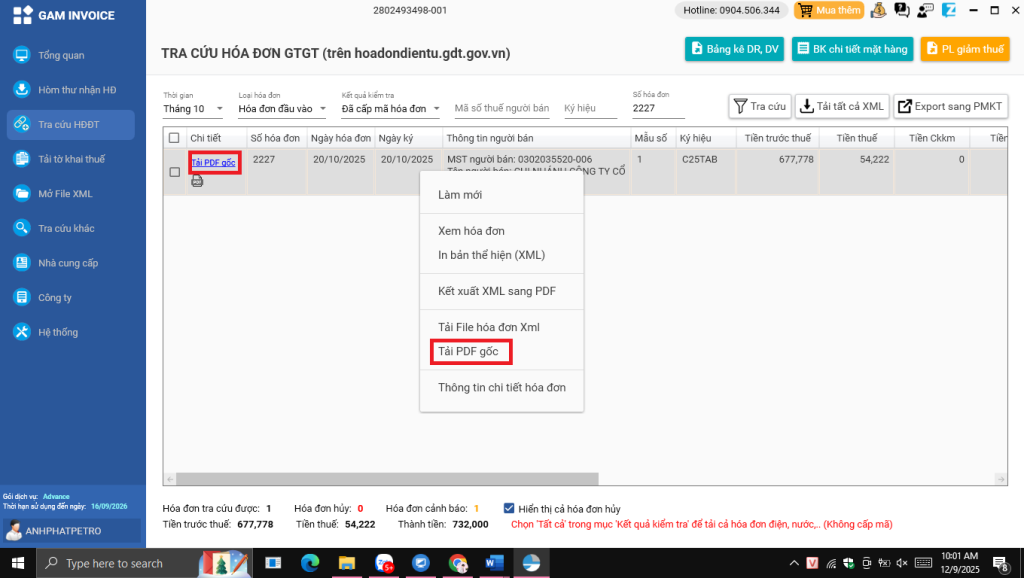Tick the select-all checkbox in the table header
The width and height of the screenshot is (1024, 578).
click(x=174, y=138)
